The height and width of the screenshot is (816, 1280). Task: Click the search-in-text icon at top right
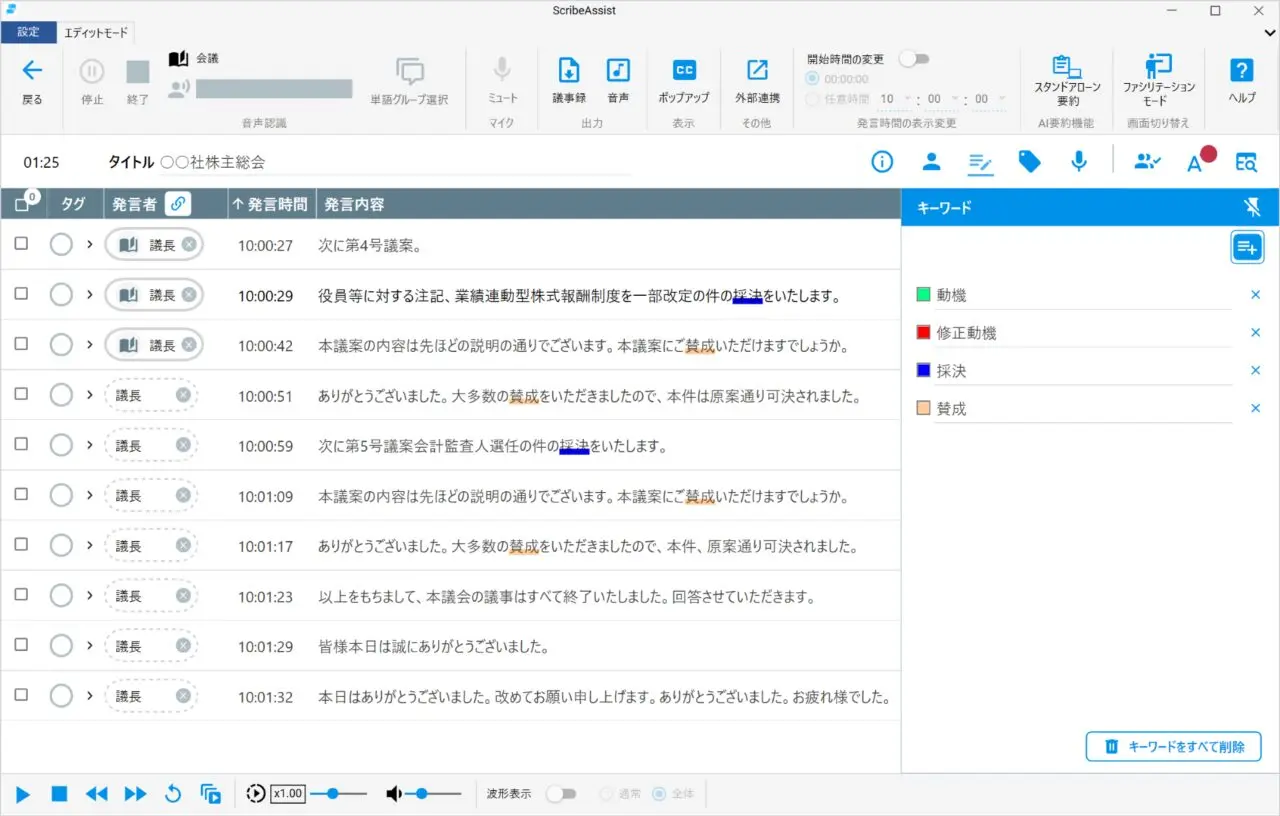[x=1246, y=162]
